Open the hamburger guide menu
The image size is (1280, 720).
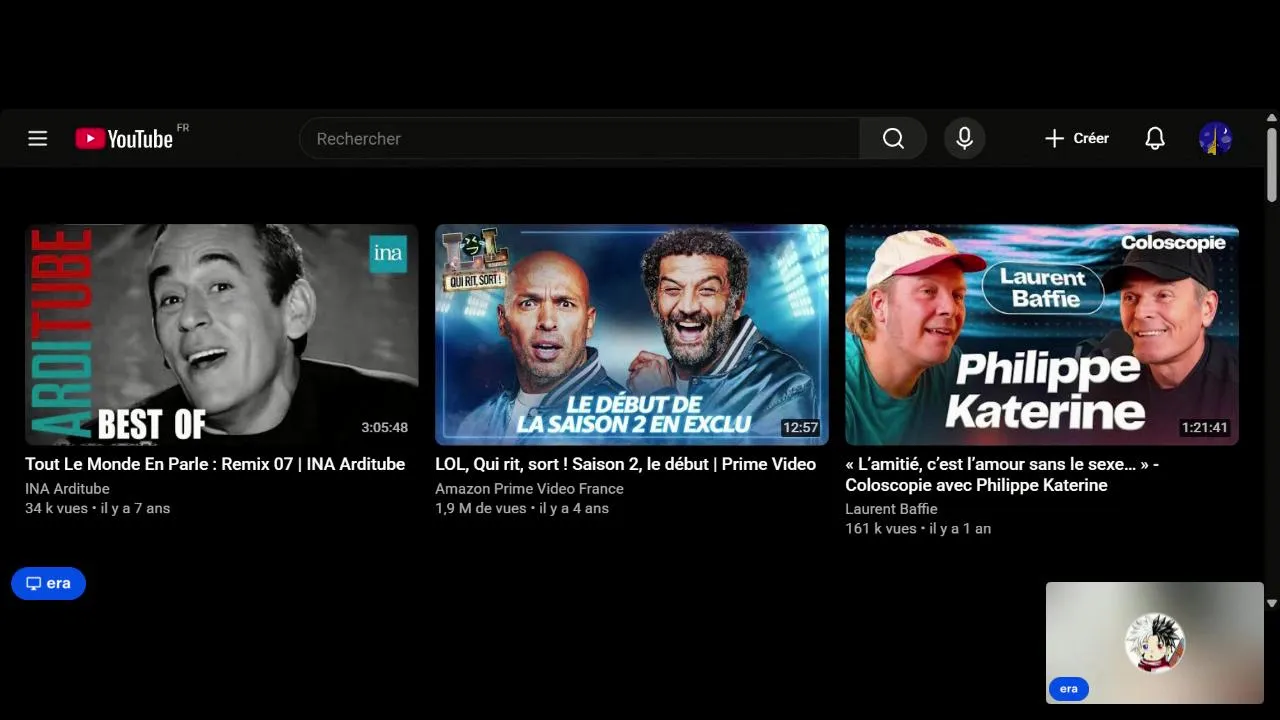pos(38,138)
